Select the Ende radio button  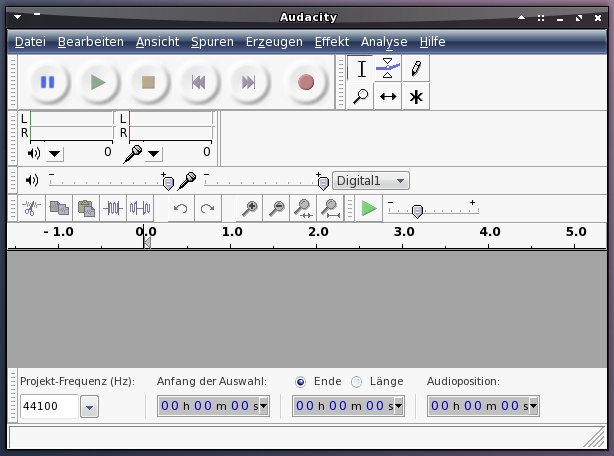click(300, 382)
